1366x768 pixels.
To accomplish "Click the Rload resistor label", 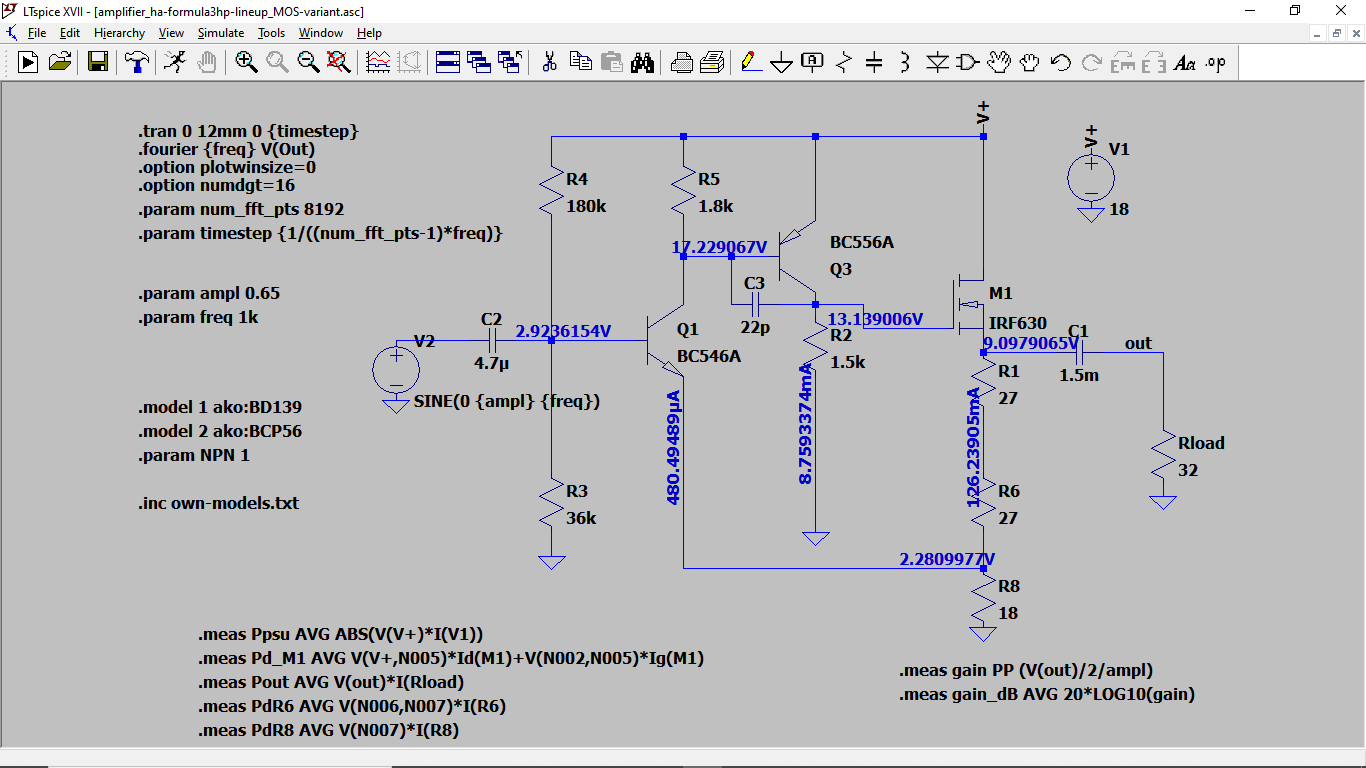I will [1201, 443].
